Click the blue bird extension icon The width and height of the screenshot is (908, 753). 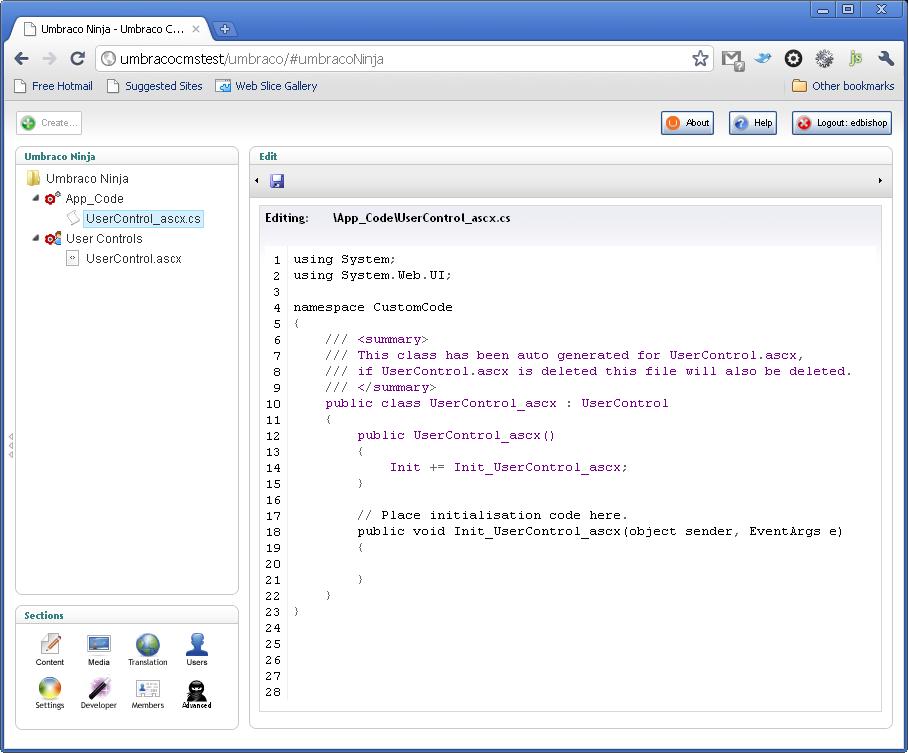pos(763,58)
